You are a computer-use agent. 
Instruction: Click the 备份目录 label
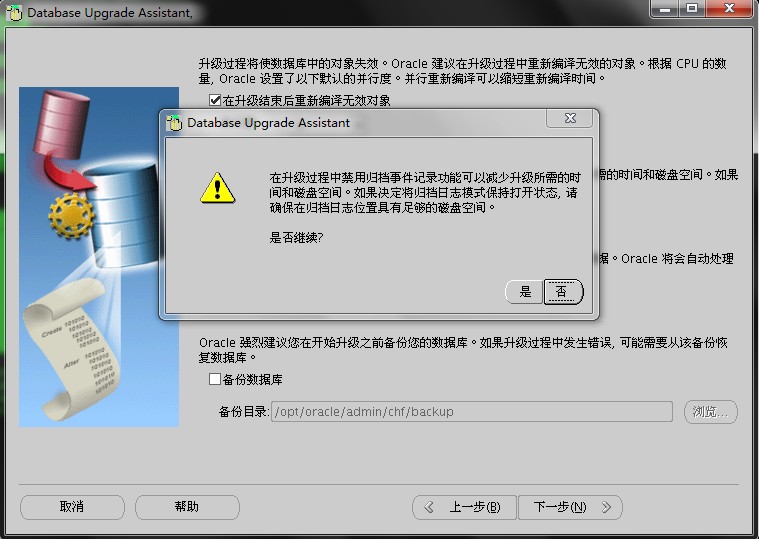[243, 412]
